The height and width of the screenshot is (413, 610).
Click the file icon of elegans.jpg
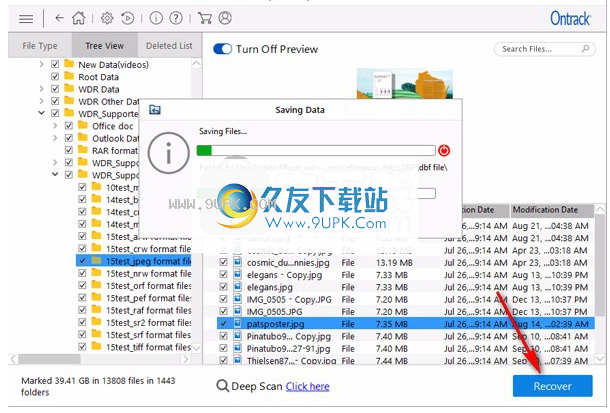(237, 287)
